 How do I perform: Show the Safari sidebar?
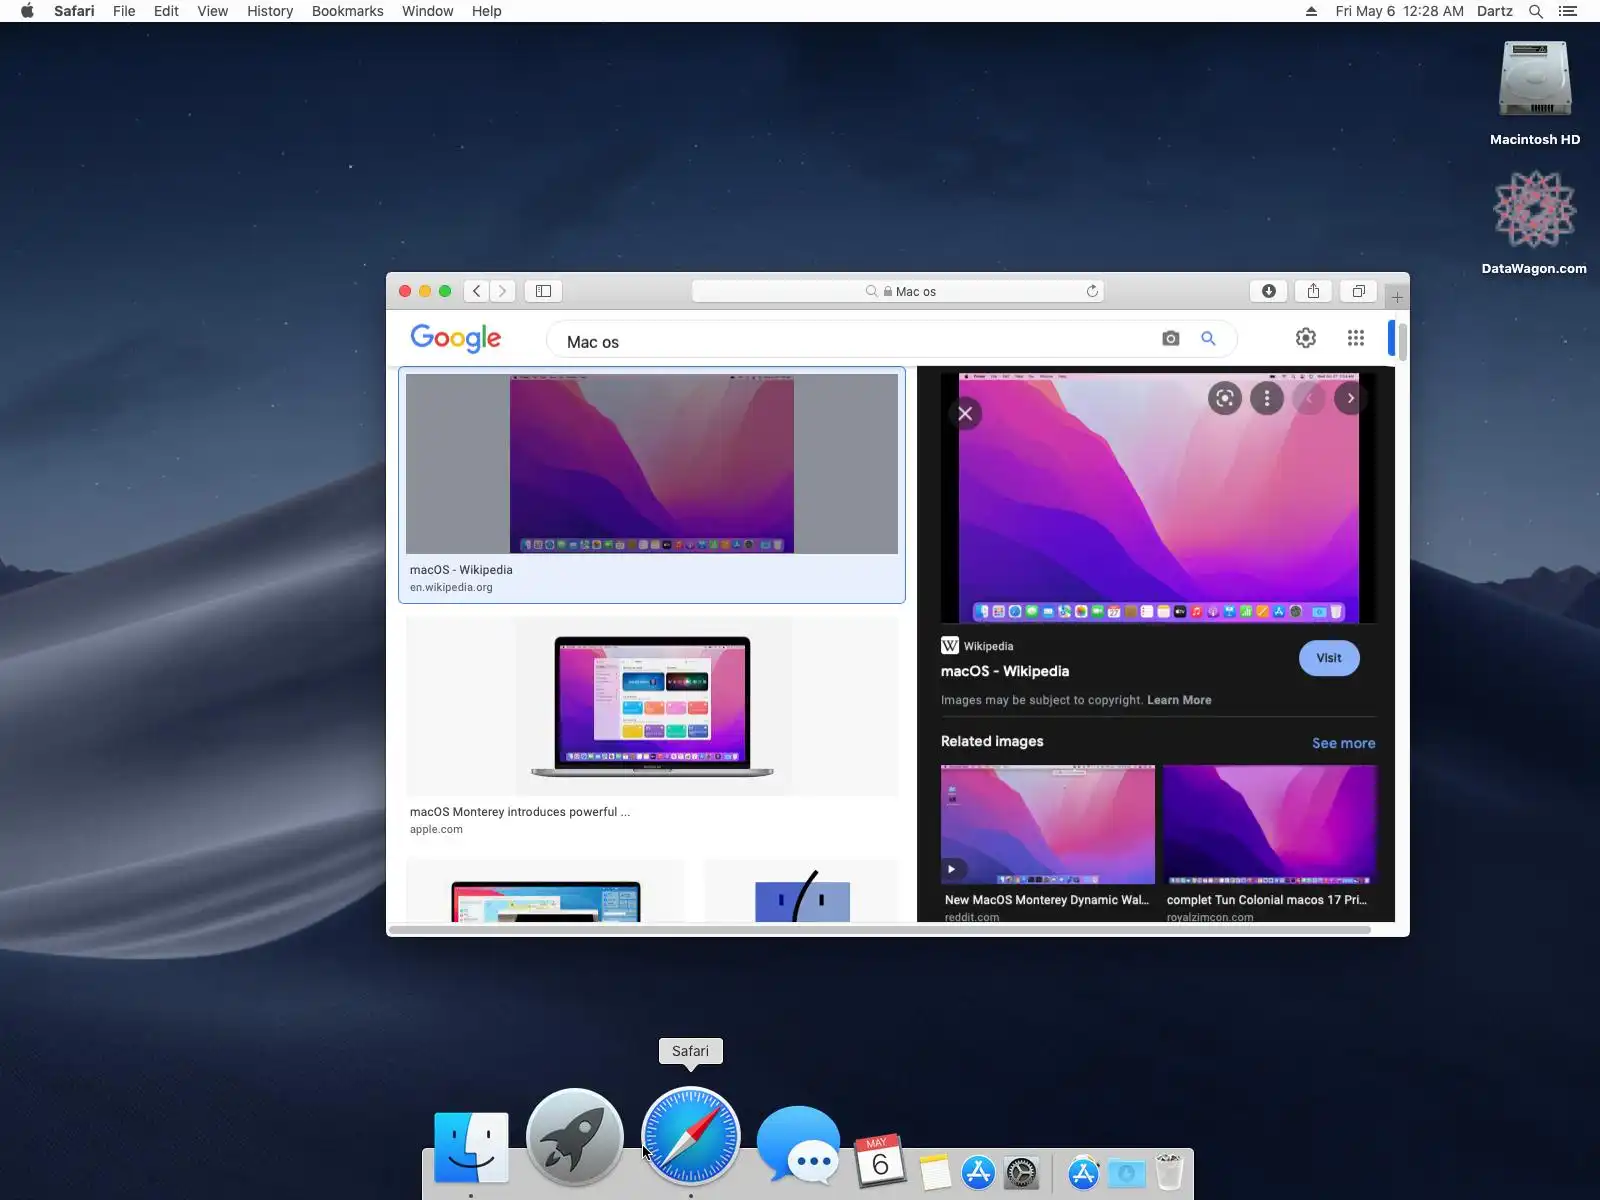point(543,291)
